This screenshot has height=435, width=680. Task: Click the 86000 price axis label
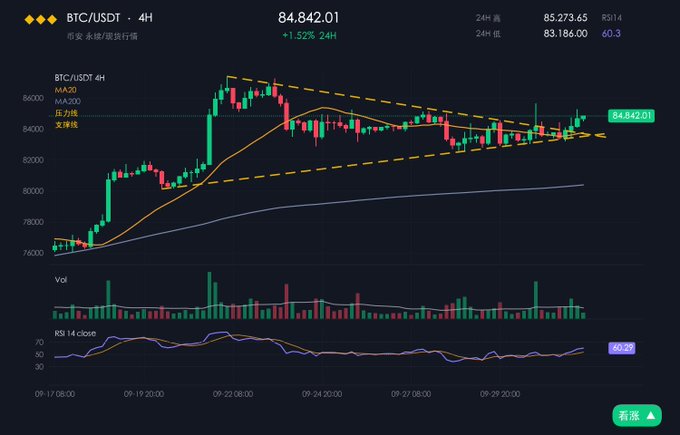(x=33, y=98)
